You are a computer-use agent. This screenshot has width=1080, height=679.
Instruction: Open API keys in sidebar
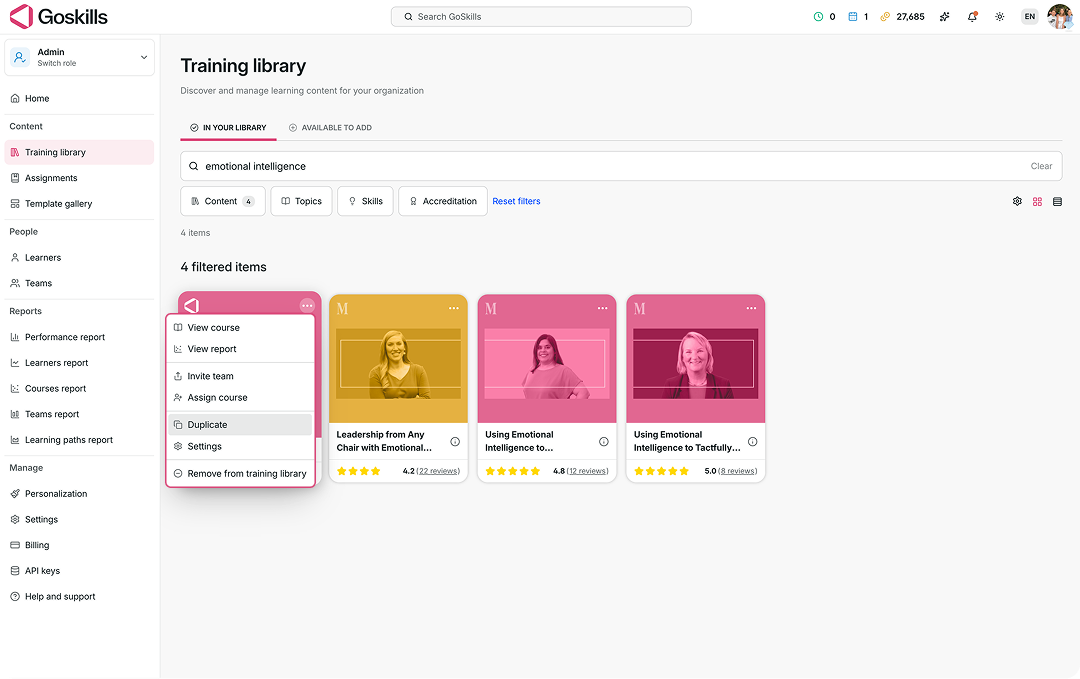[x=79, y=571]
